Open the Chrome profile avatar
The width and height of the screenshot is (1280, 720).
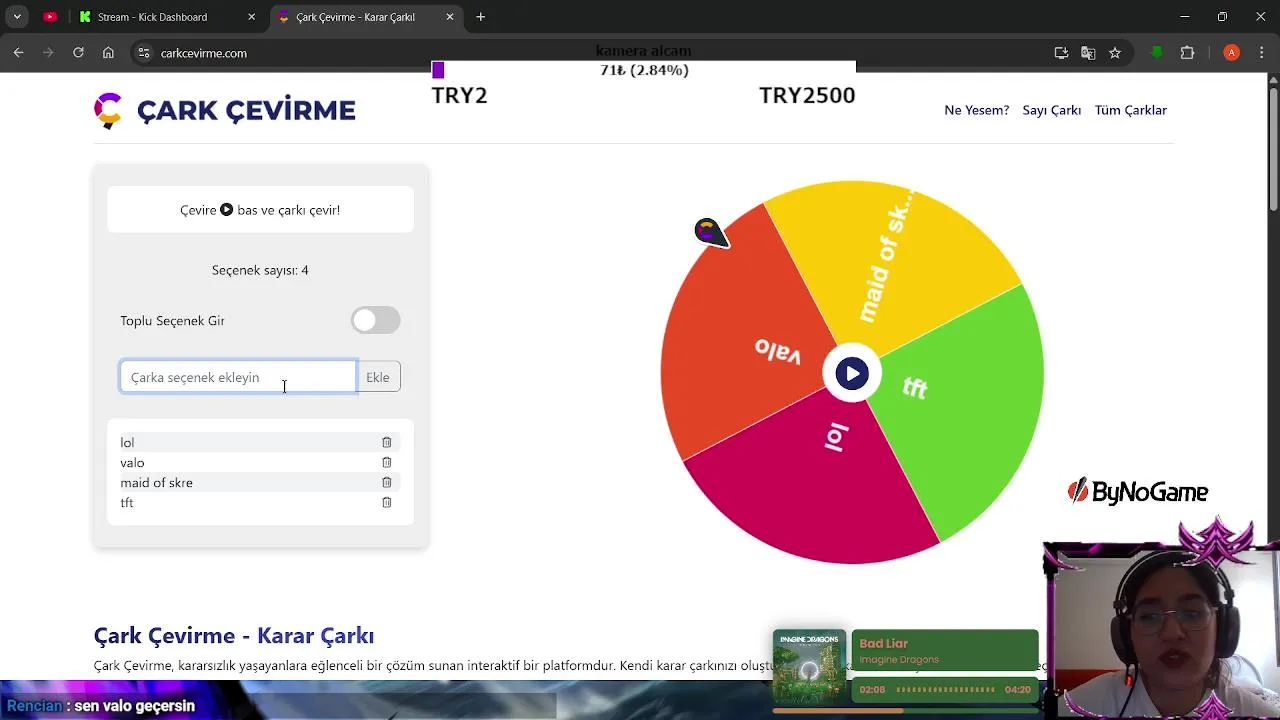[x=1232, y=53]
